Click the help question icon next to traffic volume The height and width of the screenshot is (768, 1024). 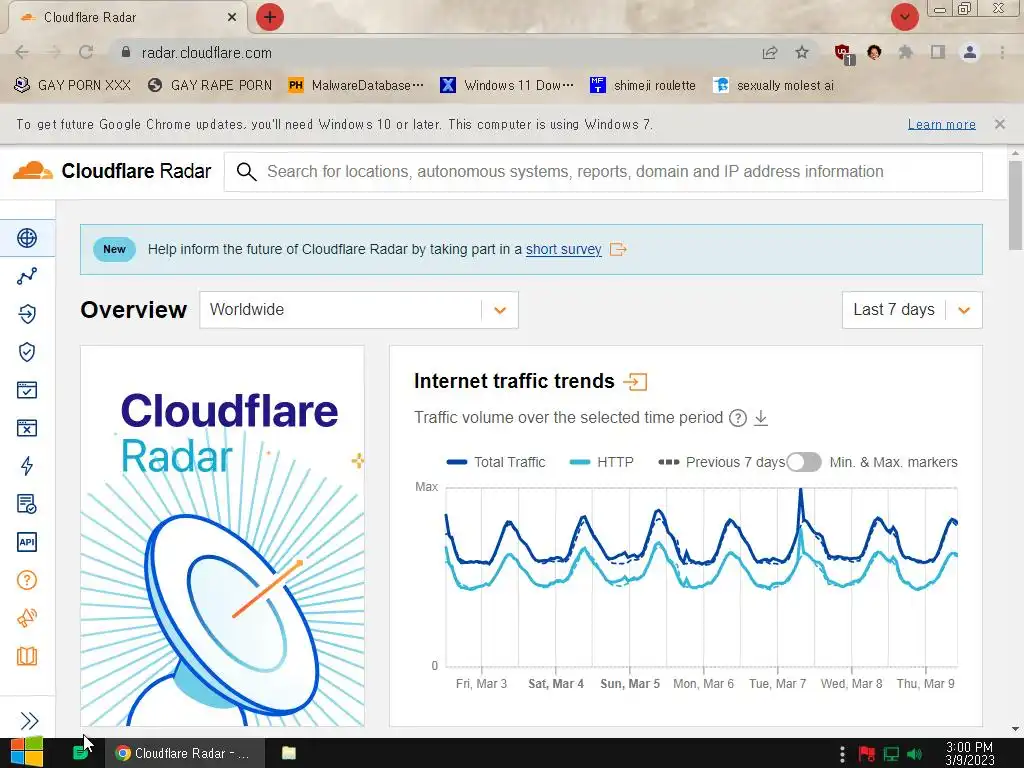[738, 418]
